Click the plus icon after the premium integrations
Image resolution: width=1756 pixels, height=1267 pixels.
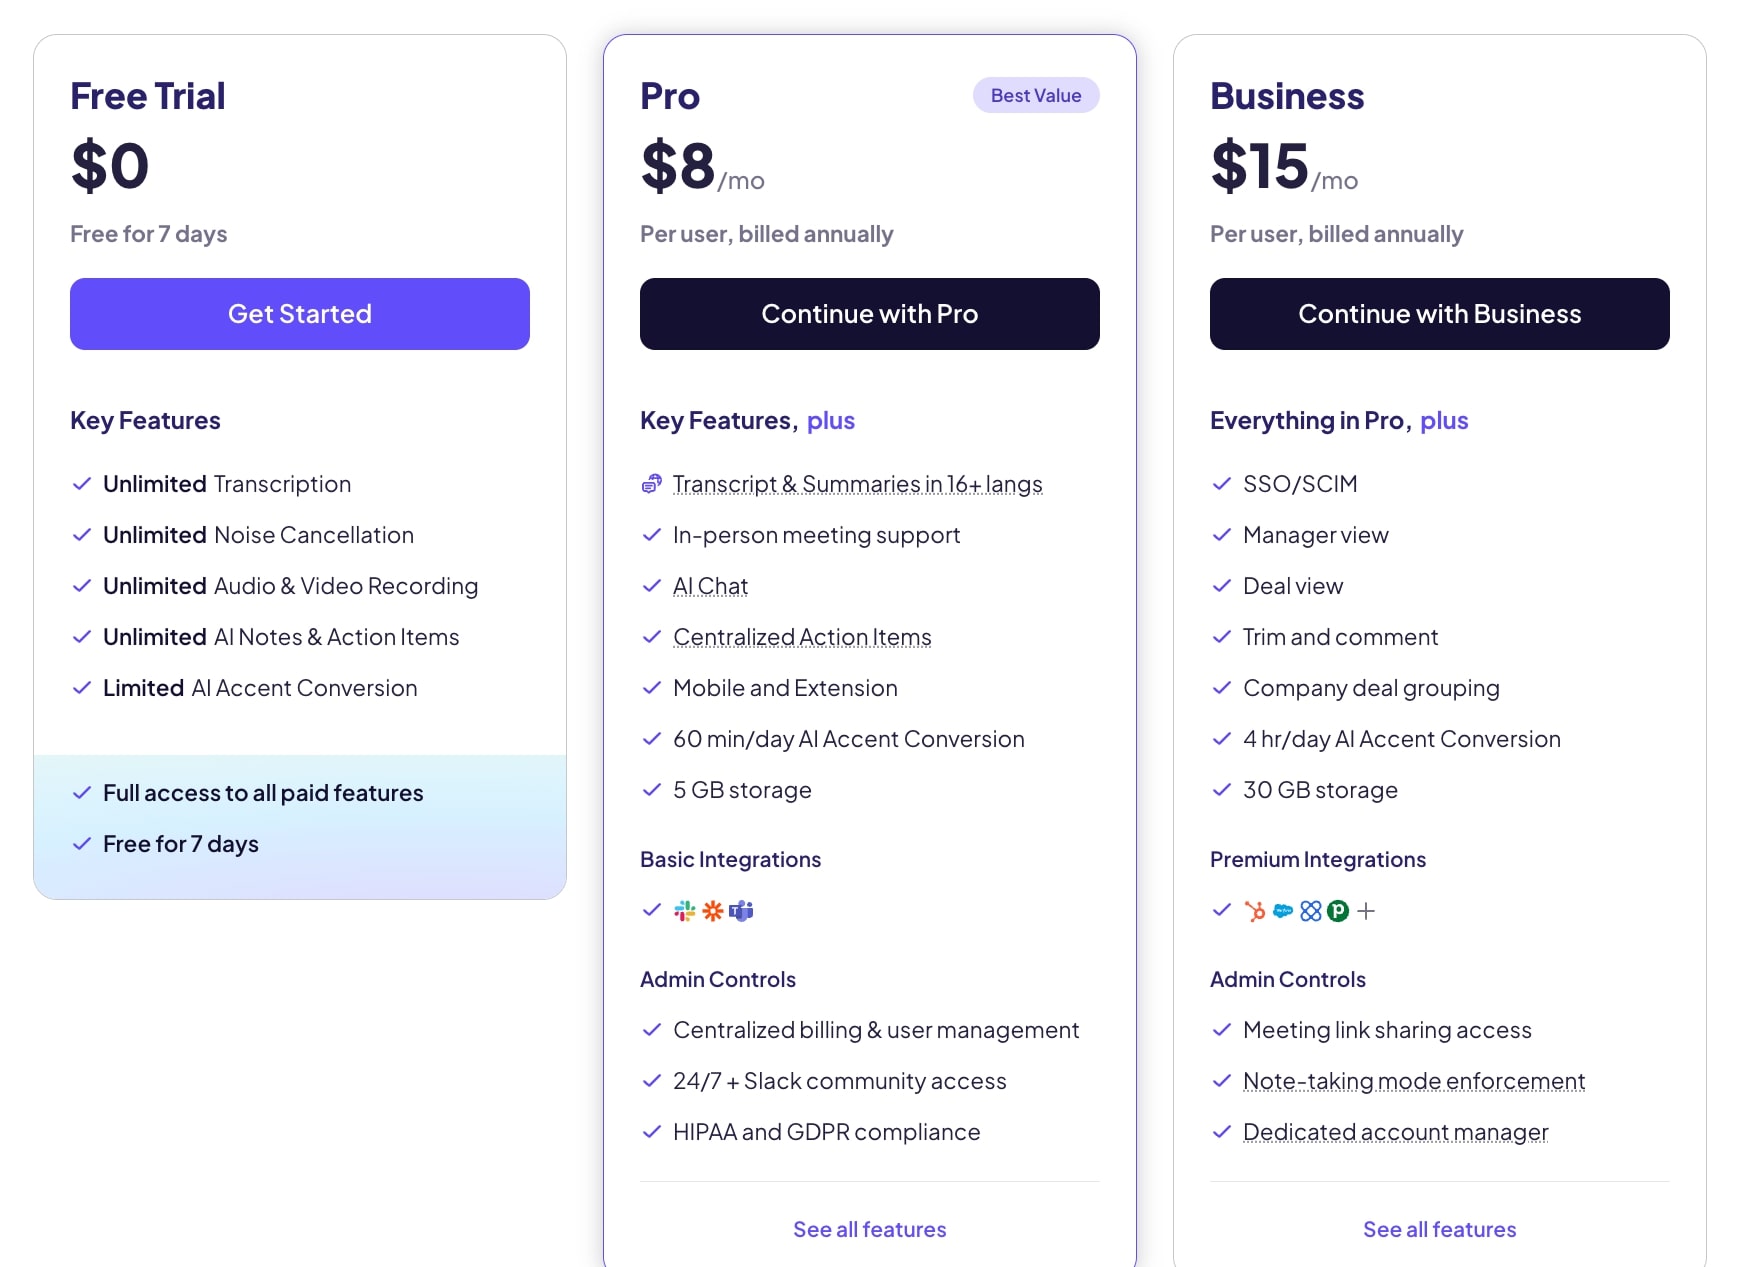coord(1366,911)
